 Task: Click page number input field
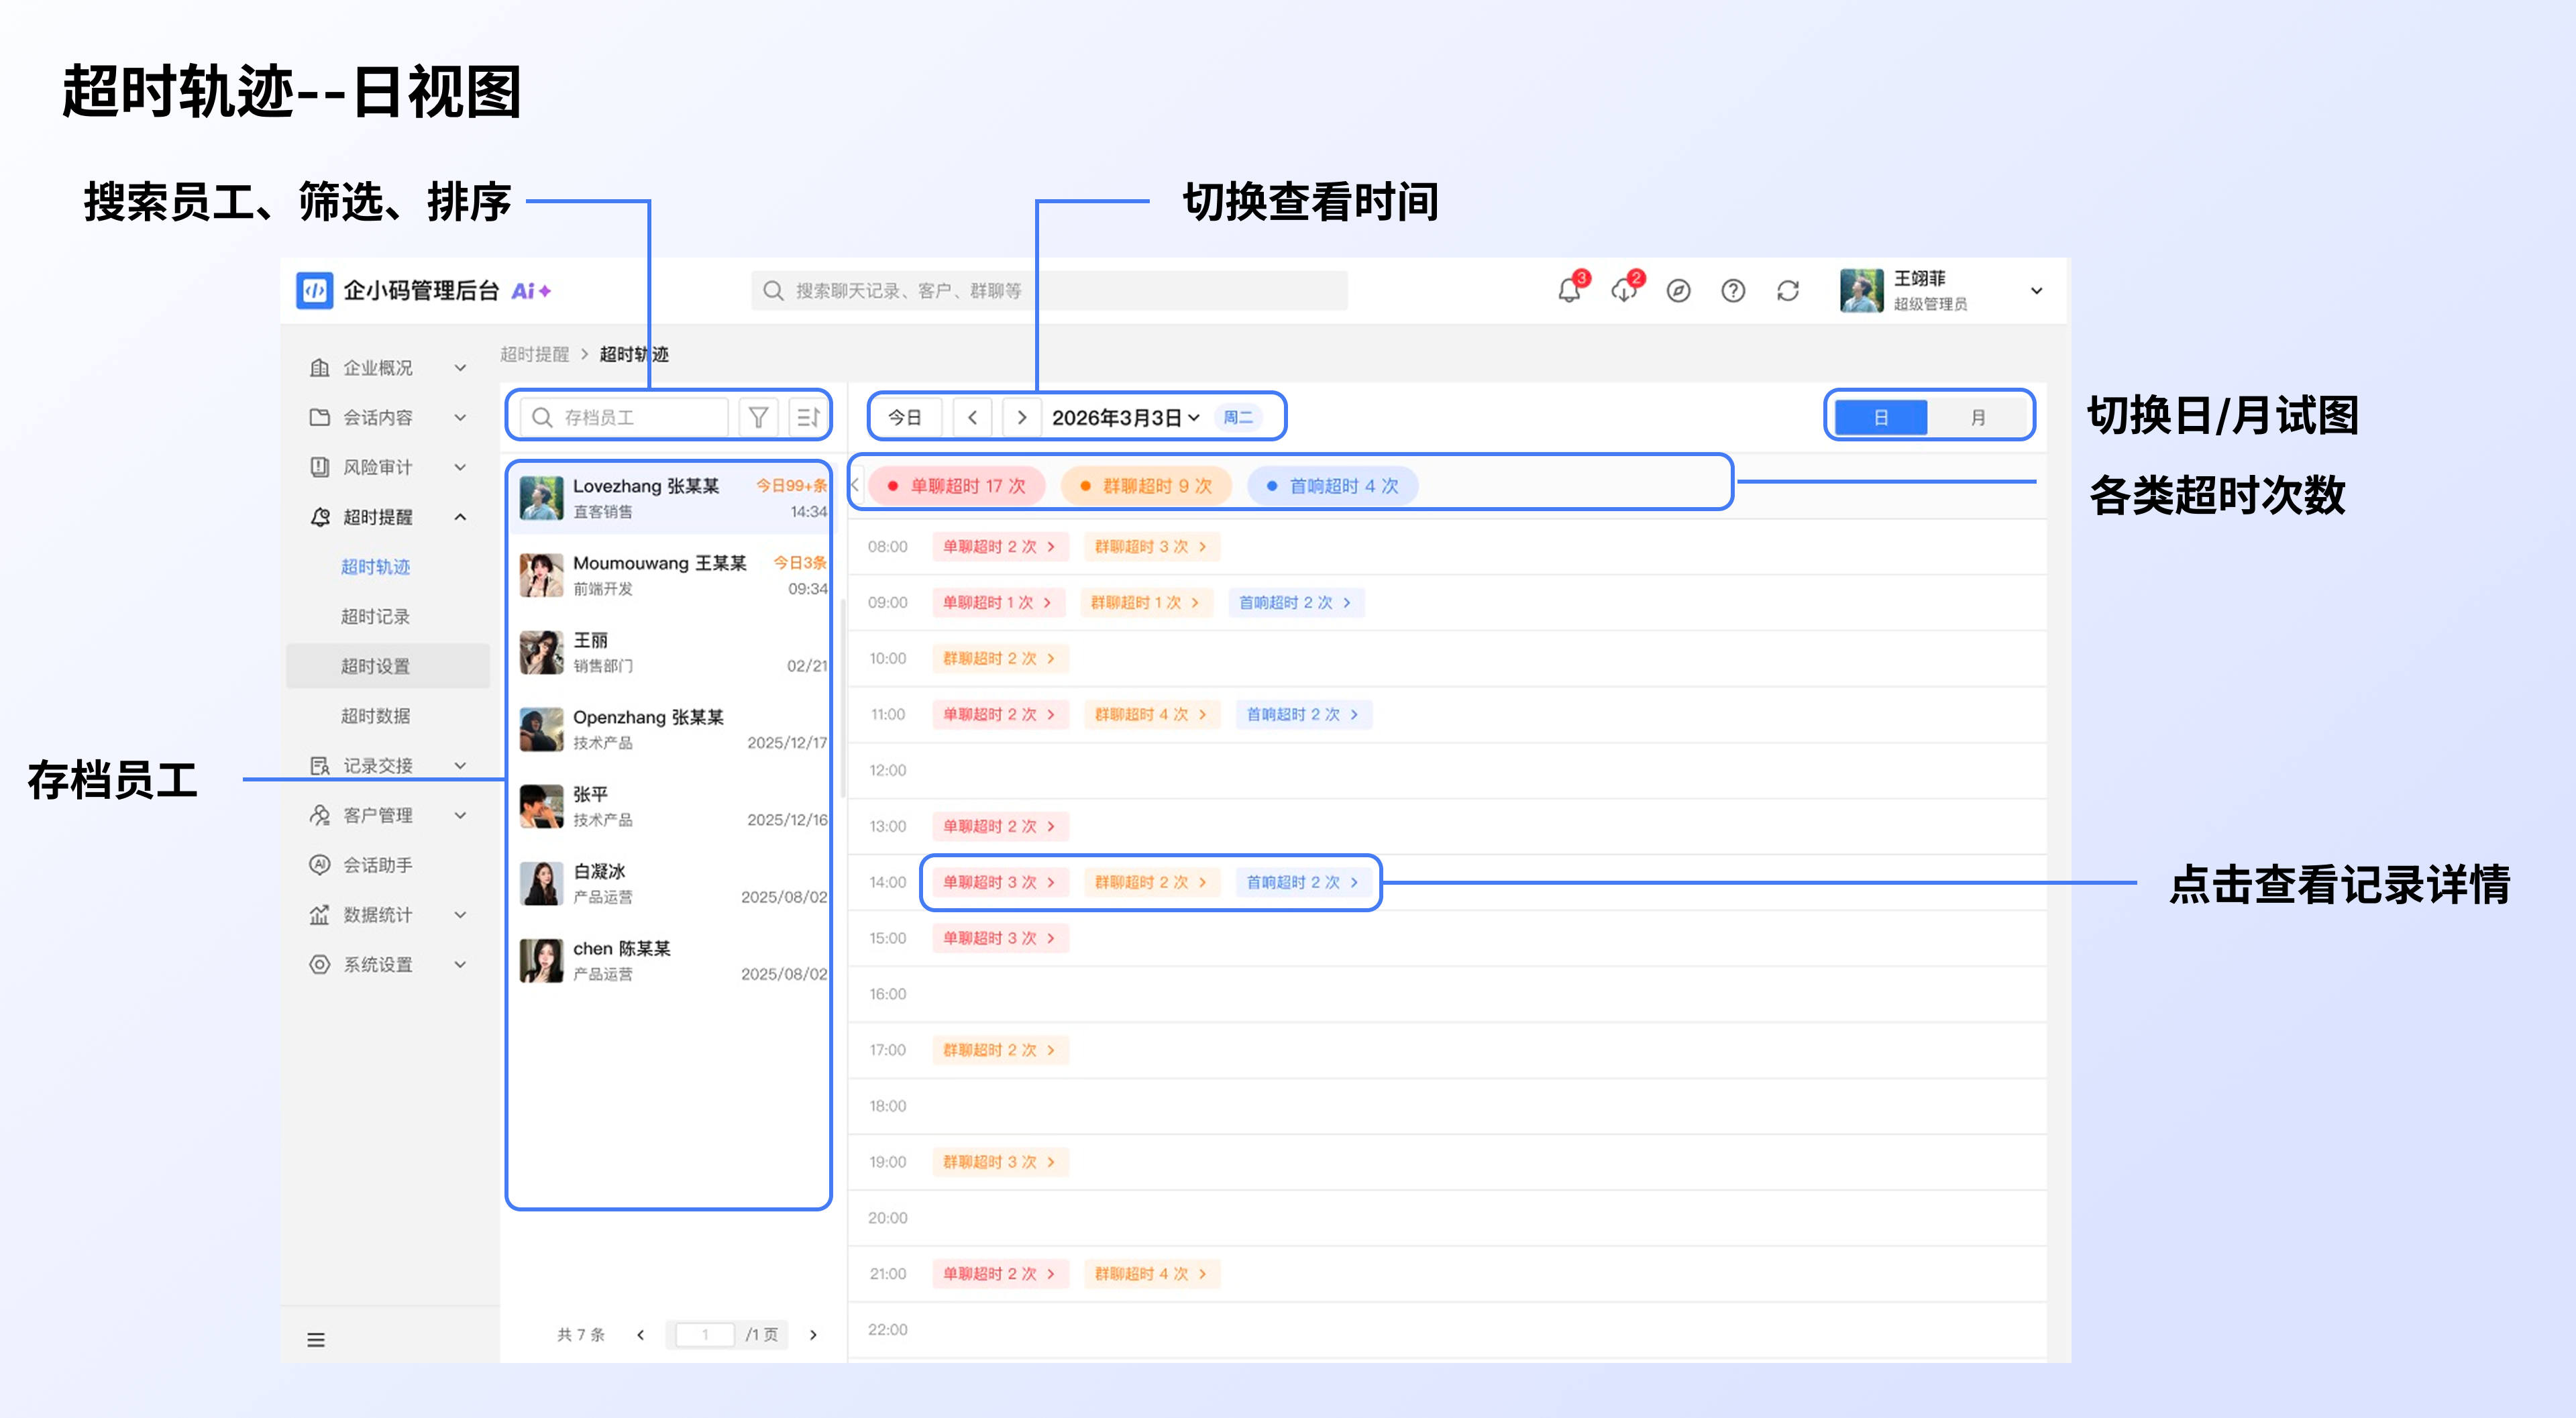point(704,1335)
